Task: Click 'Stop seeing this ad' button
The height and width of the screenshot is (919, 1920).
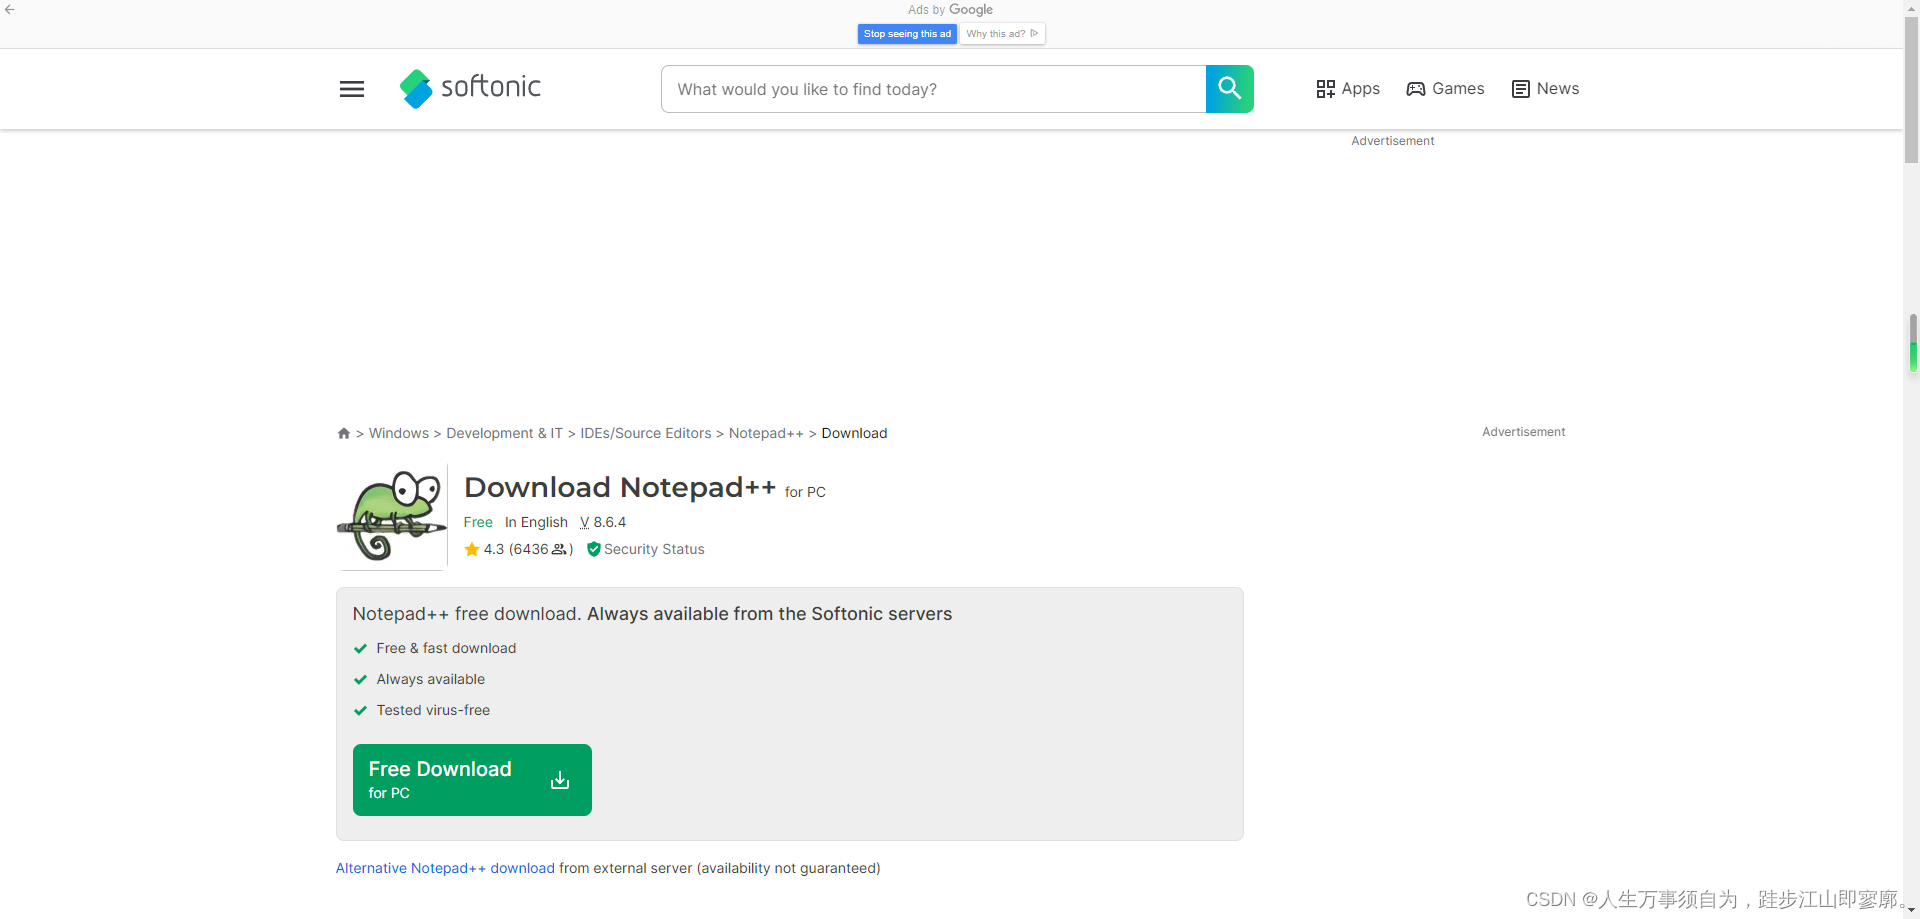Action: (x=907, y=34)
